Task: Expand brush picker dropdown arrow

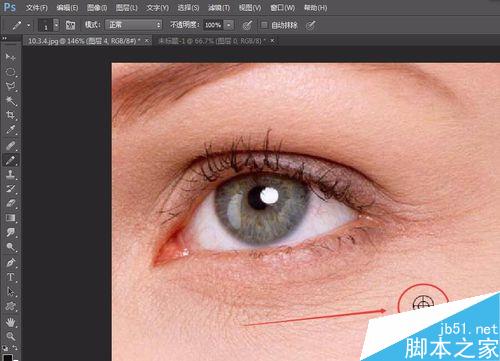Action: point(56,25)
